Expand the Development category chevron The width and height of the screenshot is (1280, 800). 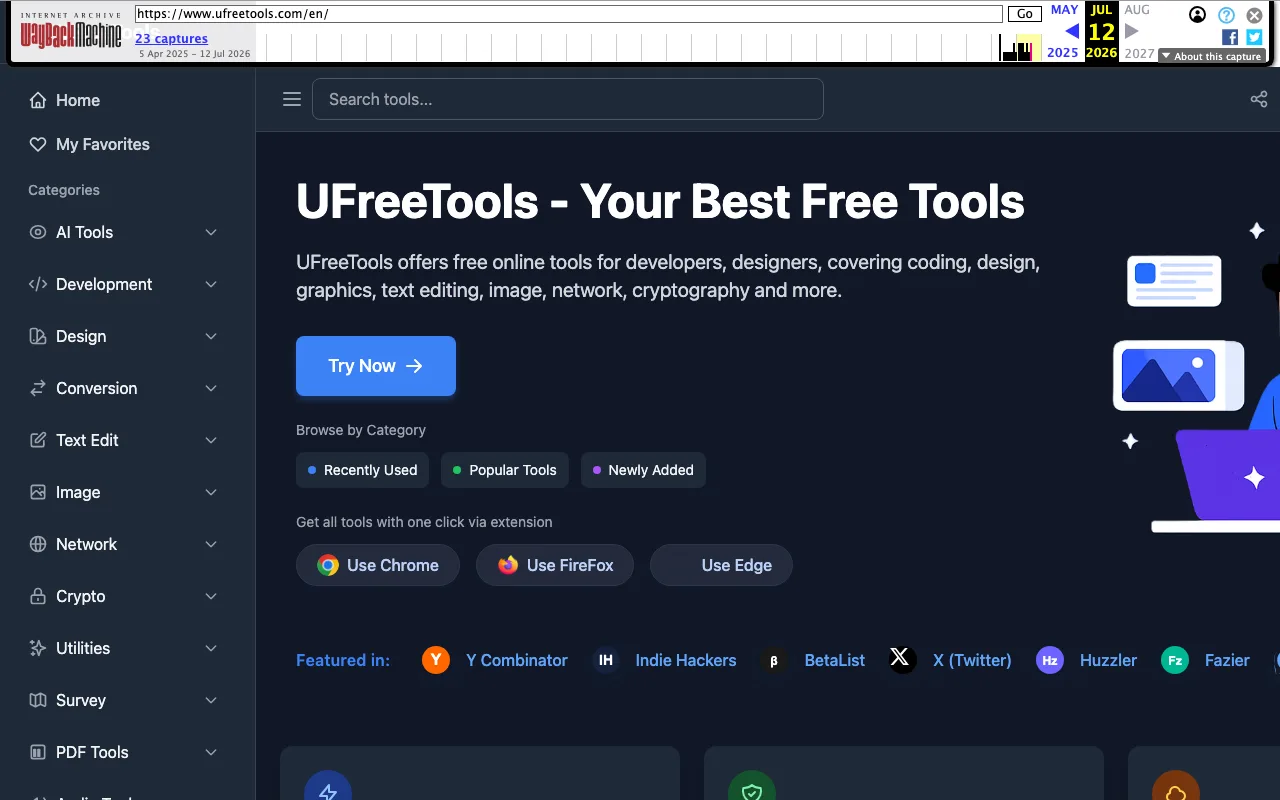pos(211,284)
